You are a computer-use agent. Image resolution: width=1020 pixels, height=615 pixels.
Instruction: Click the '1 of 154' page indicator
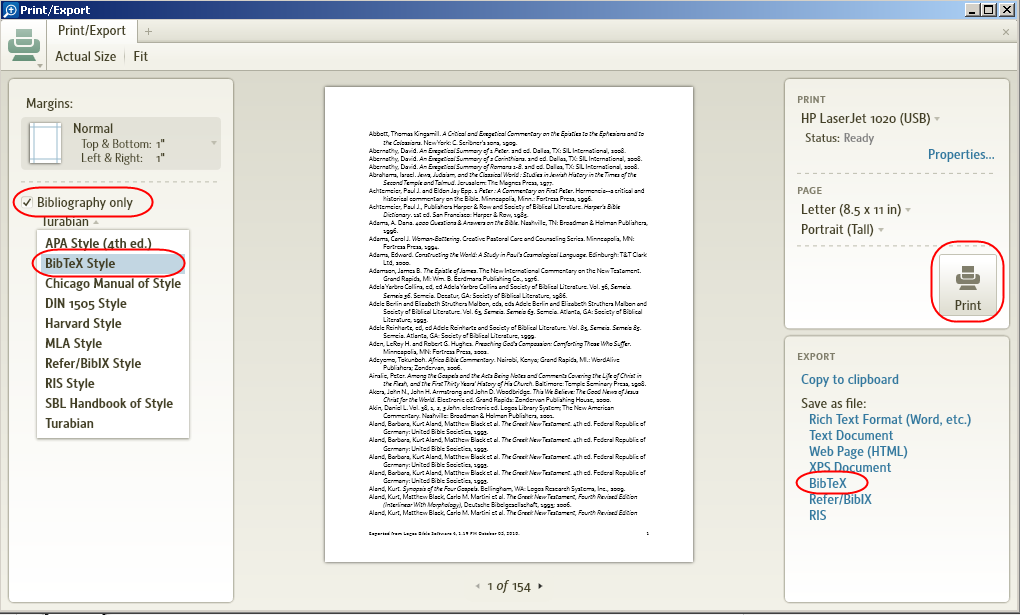coord(509,586)
